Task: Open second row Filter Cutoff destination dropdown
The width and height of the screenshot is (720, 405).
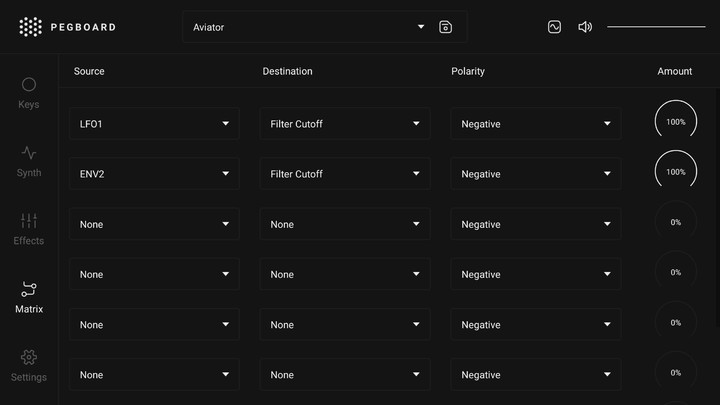Action: [x=345, y=174]
